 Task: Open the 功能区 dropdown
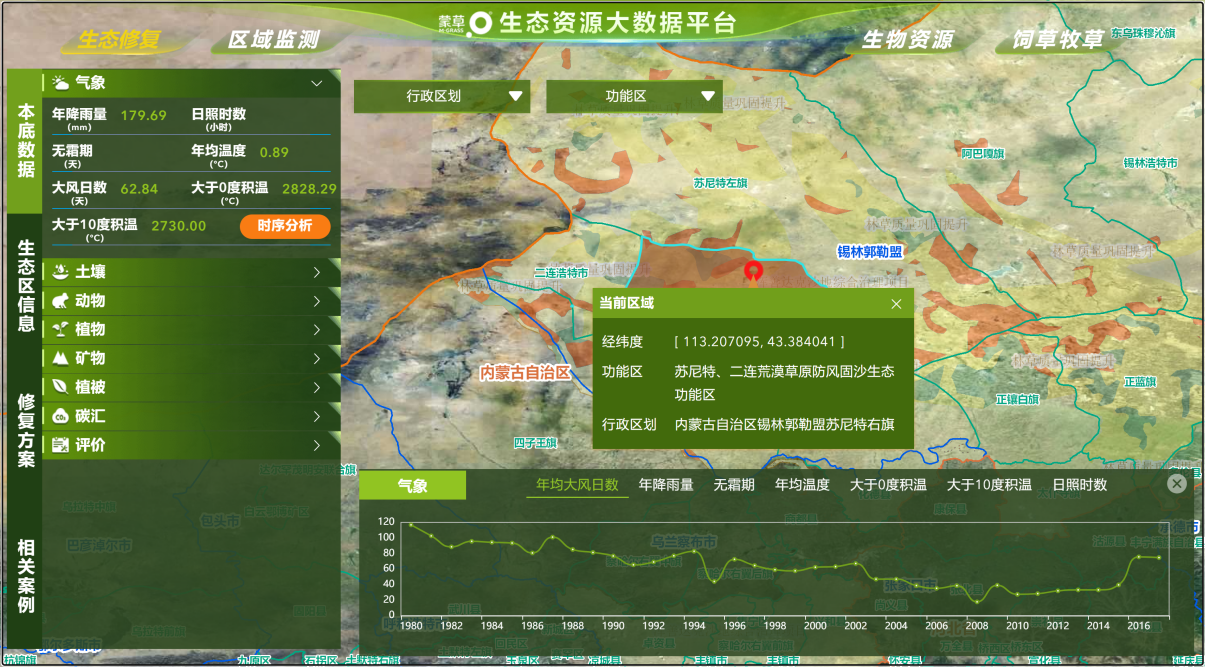(x=634, y=97)
